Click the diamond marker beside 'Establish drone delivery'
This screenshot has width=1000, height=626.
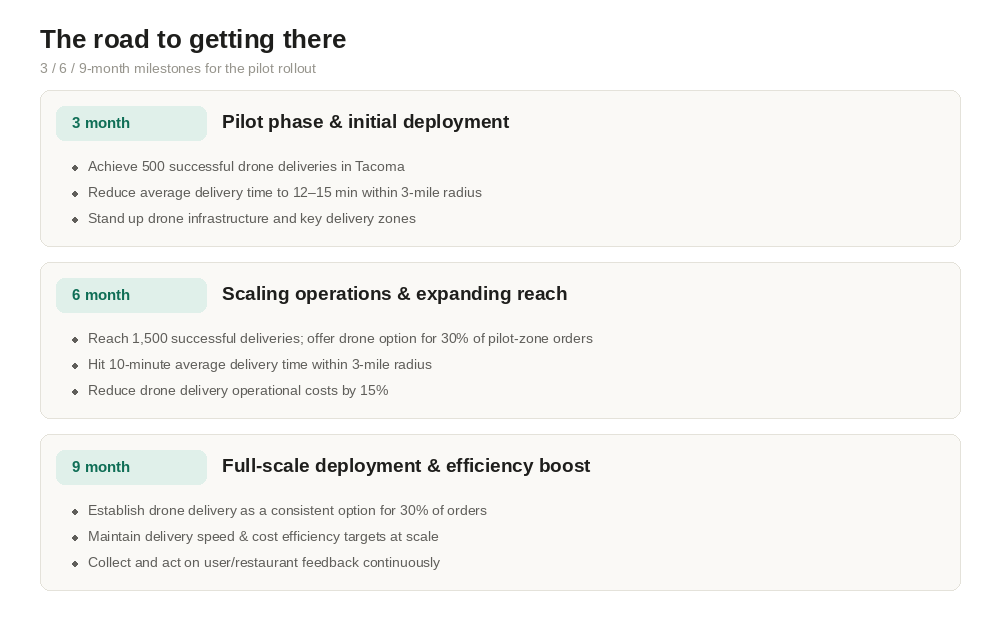(75, 512)
